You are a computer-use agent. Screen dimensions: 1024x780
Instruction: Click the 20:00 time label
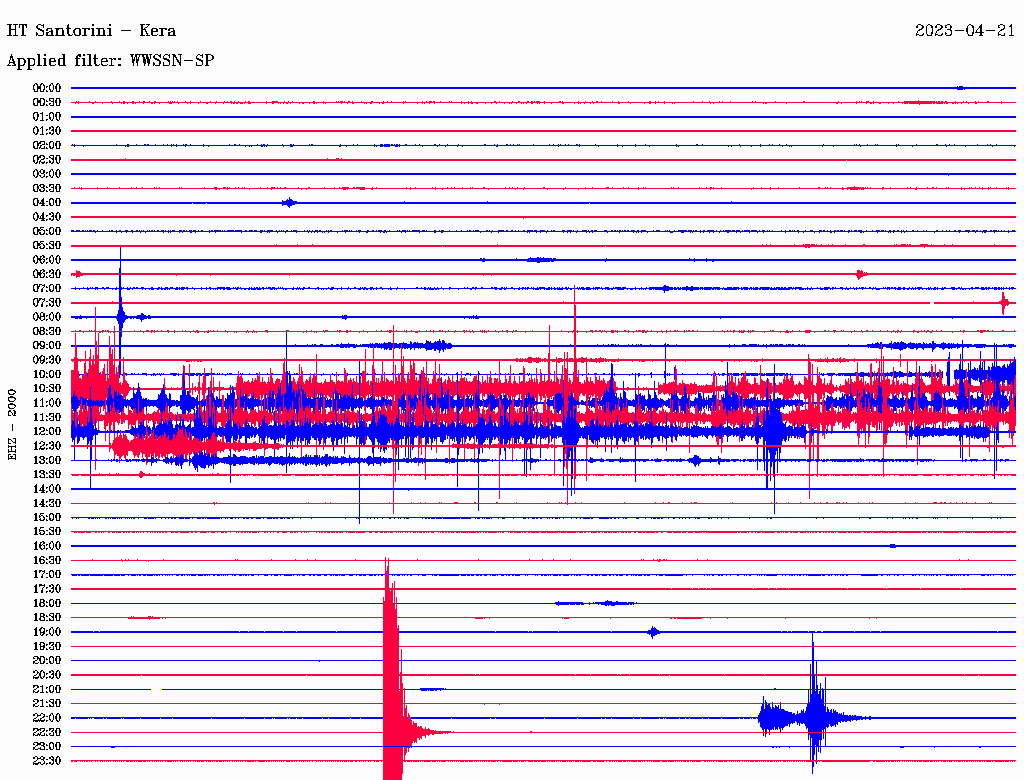[47, 660]
